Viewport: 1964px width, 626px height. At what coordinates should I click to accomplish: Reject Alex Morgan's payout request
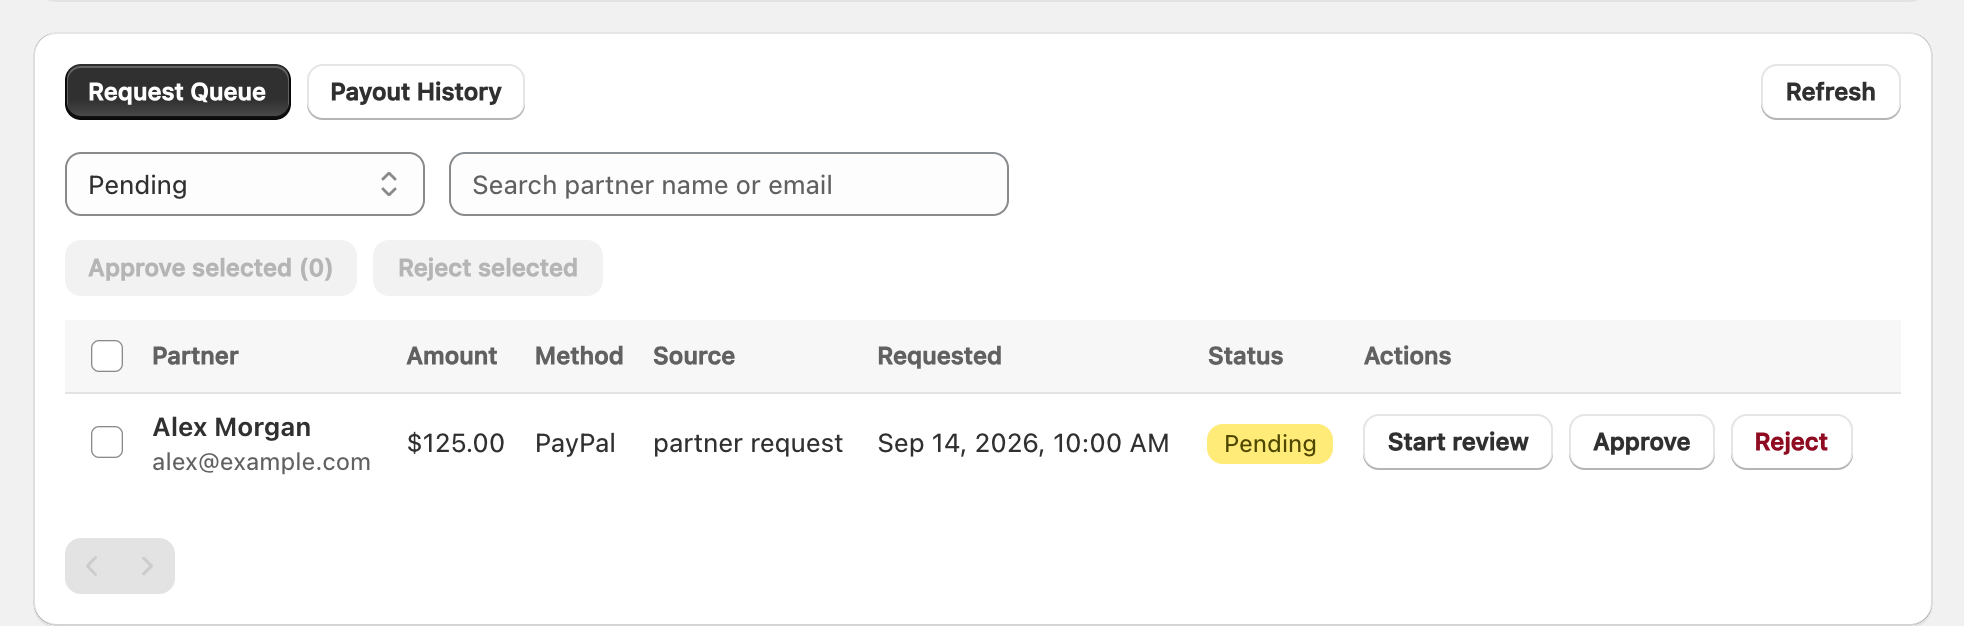(x=1791, y=442)
